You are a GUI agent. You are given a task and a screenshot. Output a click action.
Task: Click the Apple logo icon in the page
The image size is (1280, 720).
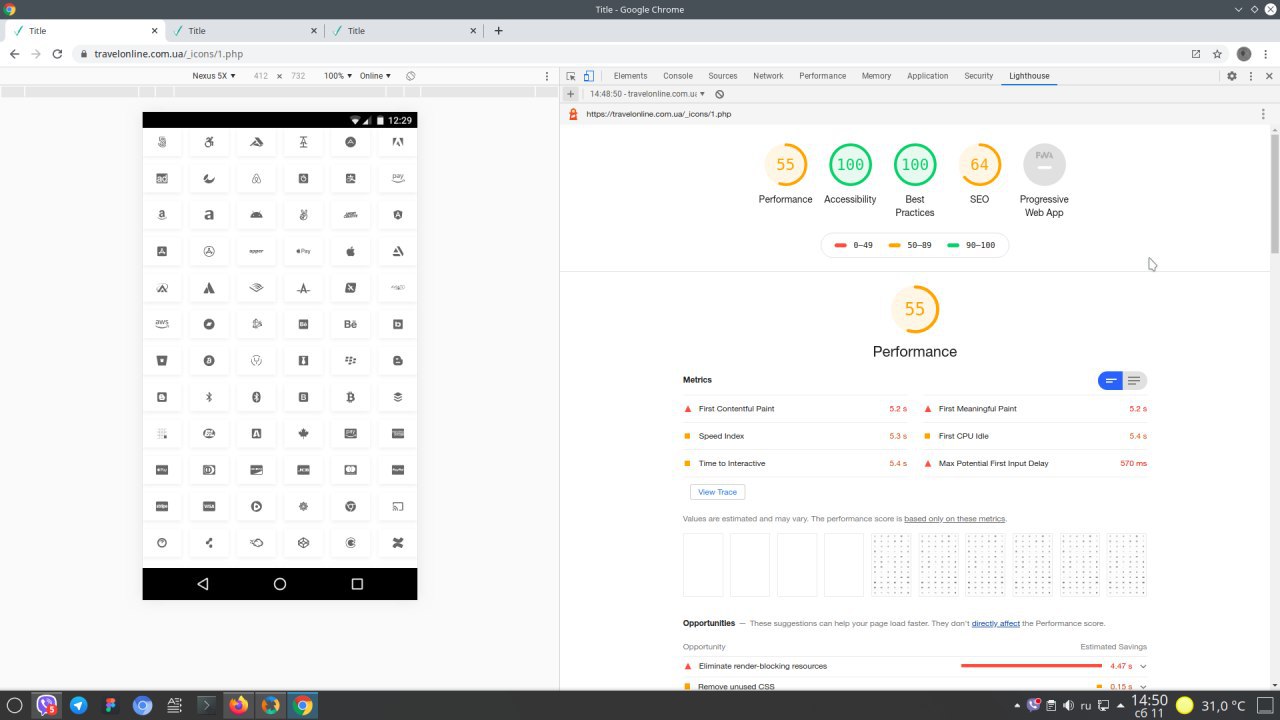click(x=350, y=251)
